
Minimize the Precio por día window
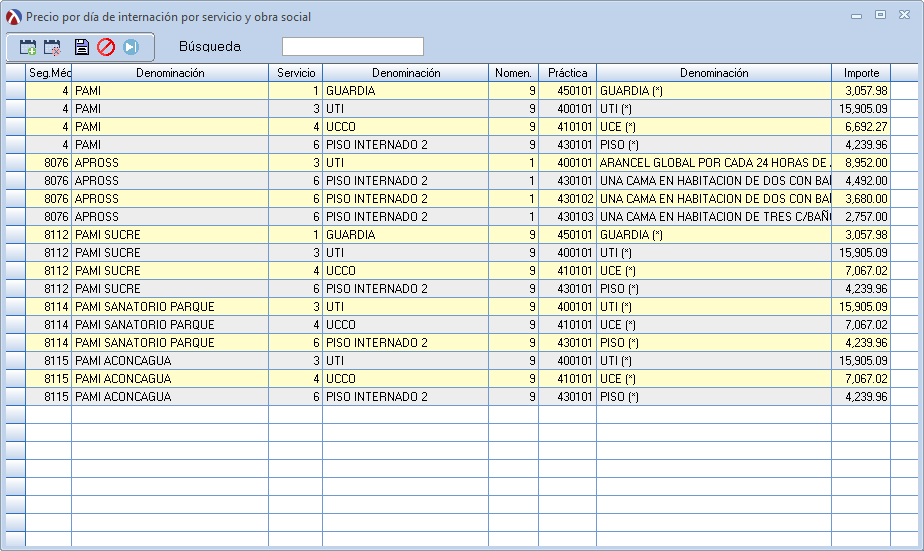click(x=856, y=16)
